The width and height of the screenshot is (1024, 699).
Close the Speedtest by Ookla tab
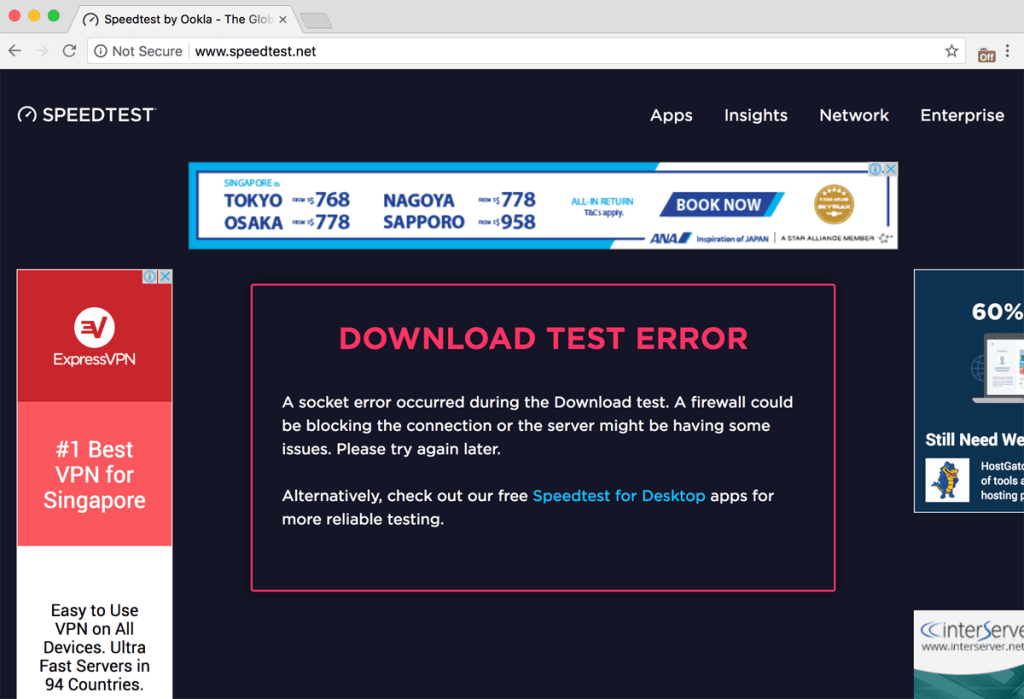click(x=283, y=20)
